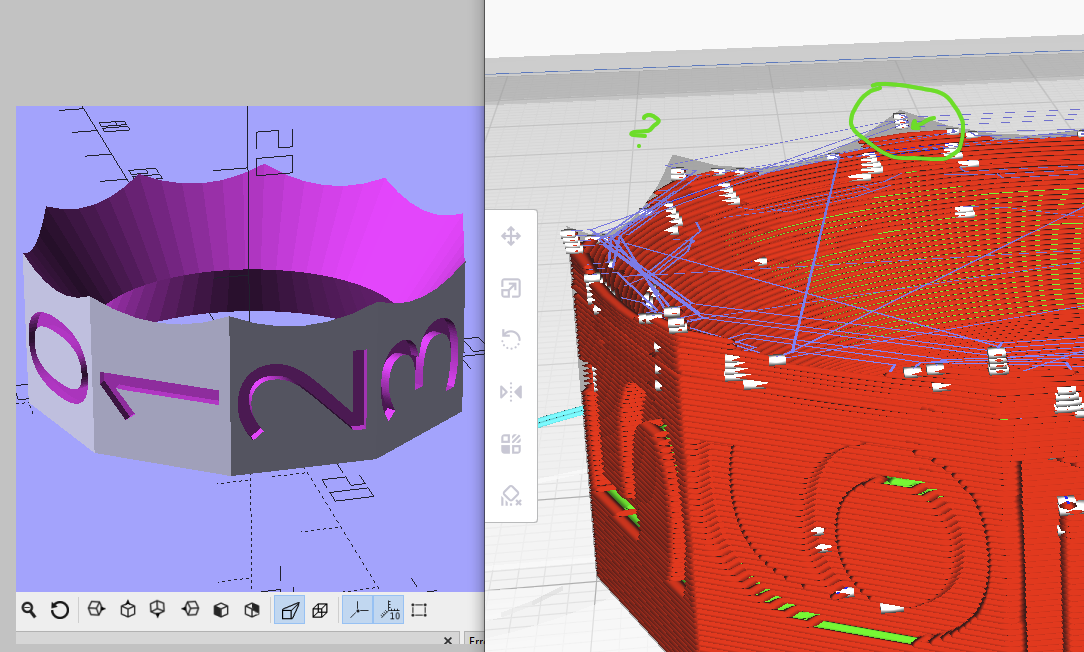The image size is (1084, 652).
Task: Select the Mirror tool in slicer sidebar
Action: 511,392
